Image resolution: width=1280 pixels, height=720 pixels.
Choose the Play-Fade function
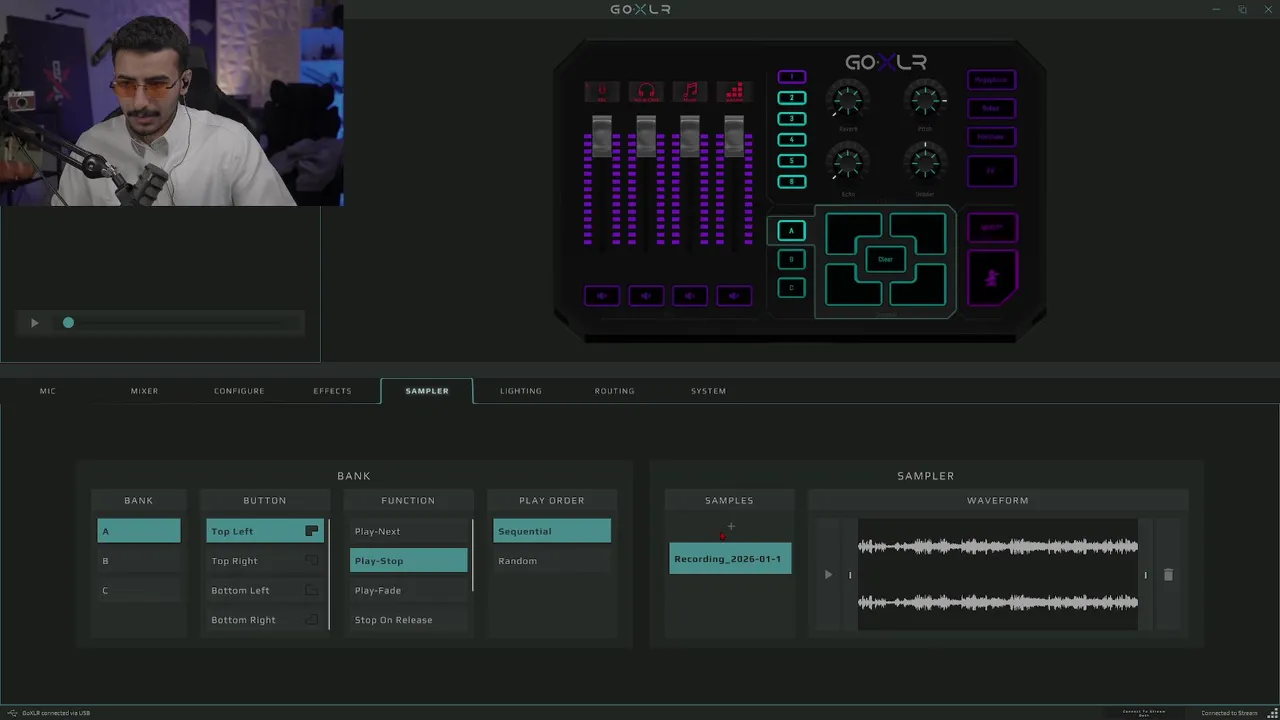[x=409, y=590]
